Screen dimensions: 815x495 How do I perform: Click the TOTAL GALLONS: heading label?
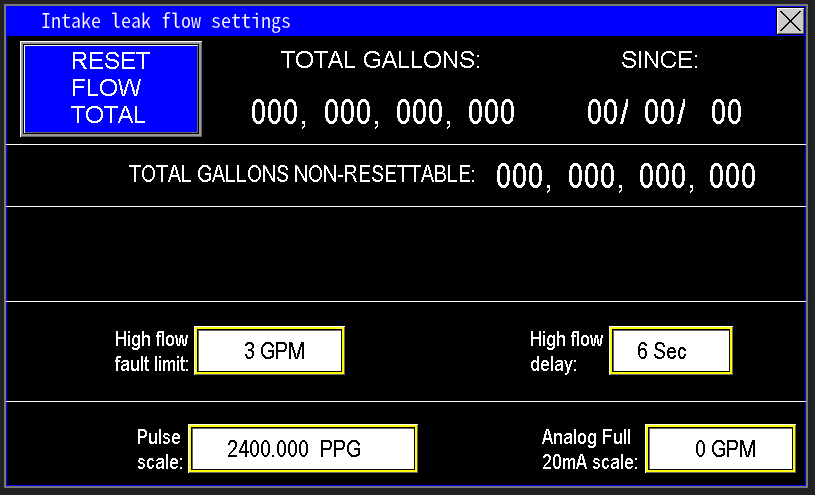[381, 61]
